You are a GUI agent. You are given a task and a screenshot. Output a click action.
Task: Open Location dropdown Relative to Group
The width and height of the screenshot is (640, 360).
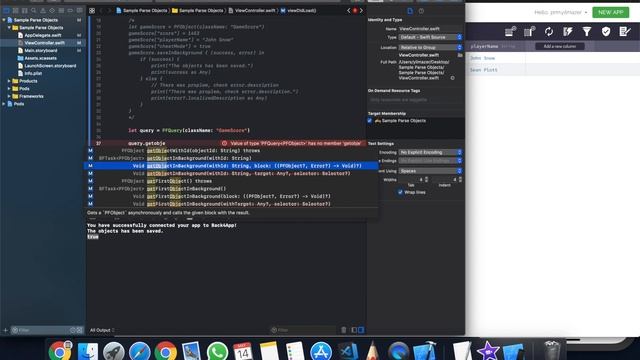click(430, 47)
